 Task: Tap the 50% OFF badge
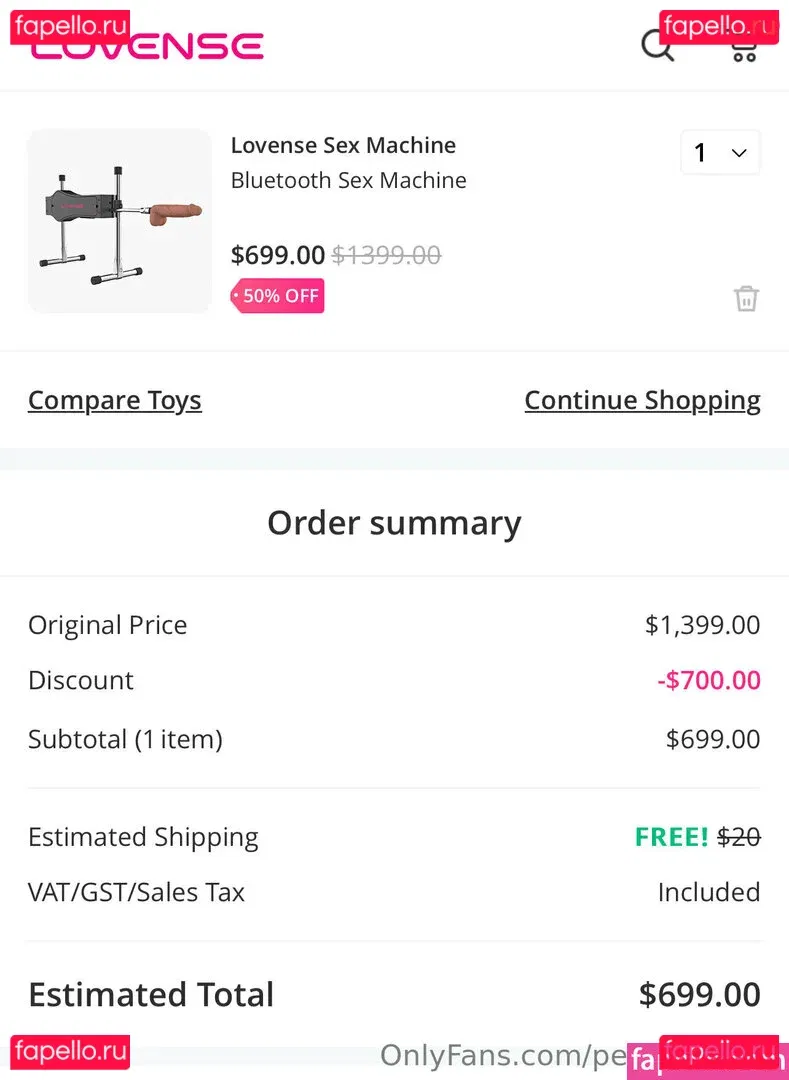[x=278, y=296]
